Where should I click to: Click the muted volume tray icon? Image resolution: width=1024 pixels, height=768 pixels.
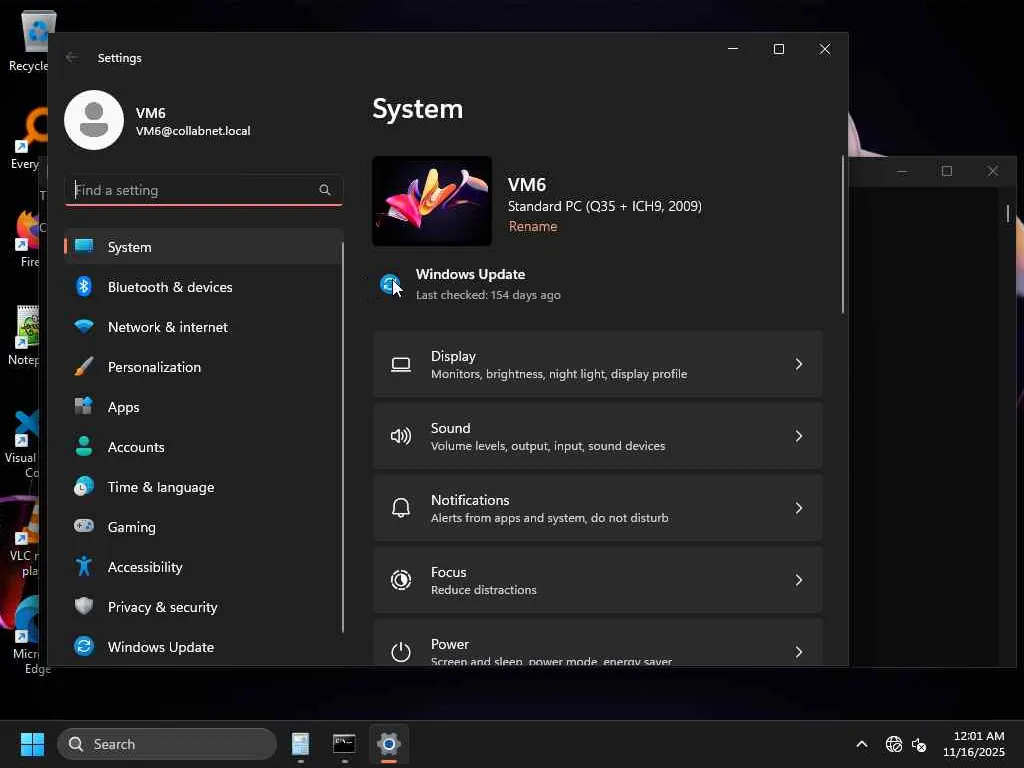tap(920, 744)
